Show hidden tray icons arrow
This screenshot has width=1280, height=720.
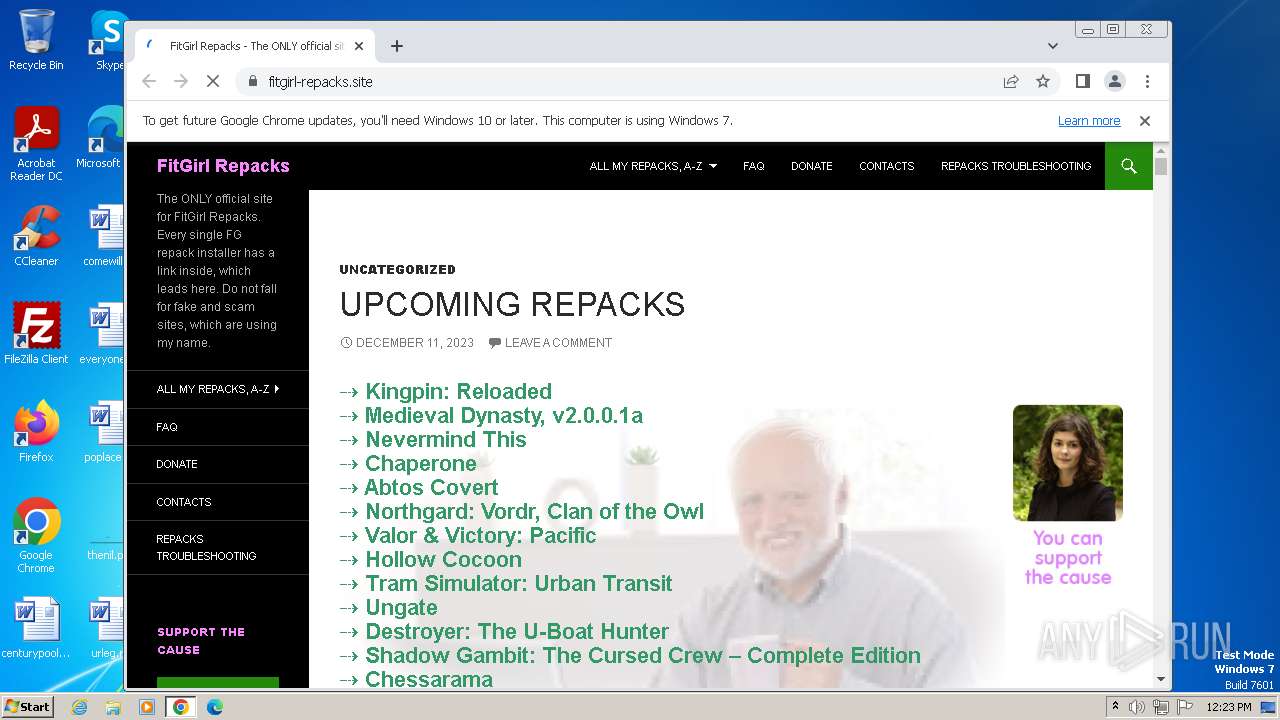(x=1115, y=707)
